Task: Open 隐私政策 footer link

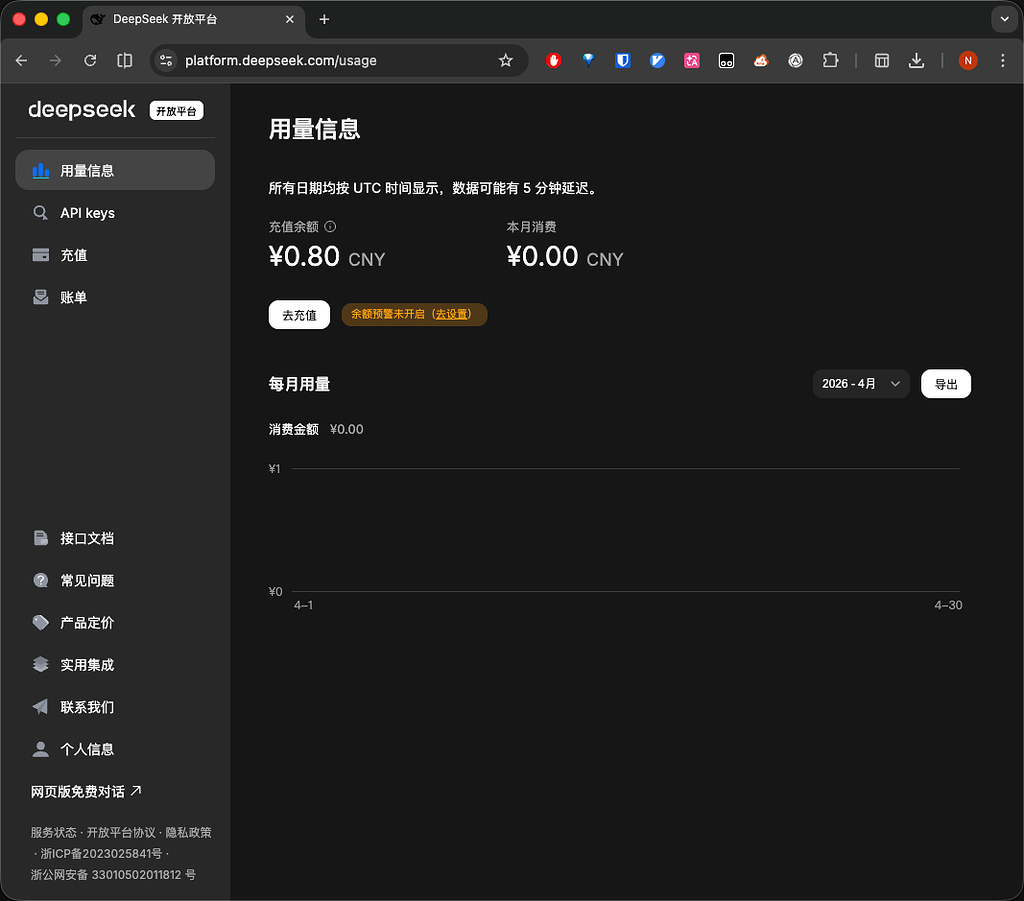Action: 188,832
